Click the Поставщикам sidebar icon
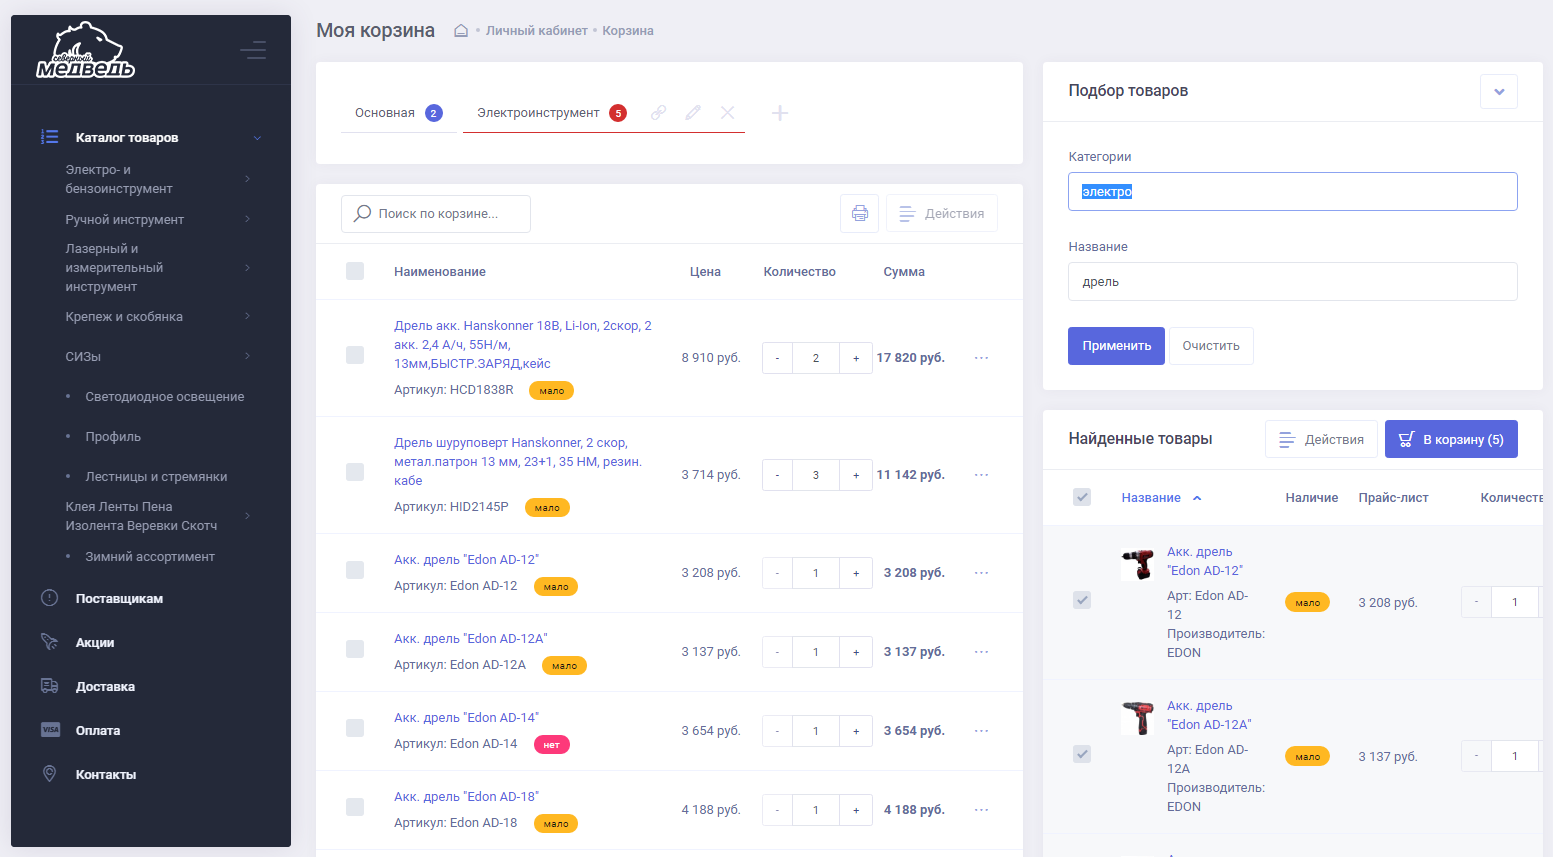The height and width of the screenshot is (857, 1553). 49,598
